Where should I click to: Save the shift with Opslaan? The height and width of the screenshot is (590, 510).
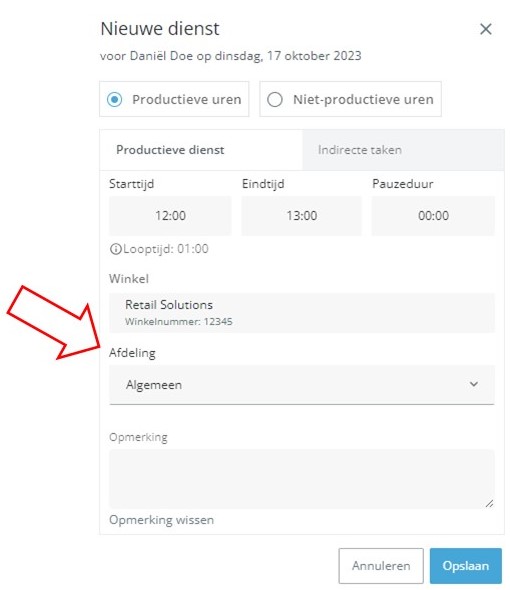tap(466, 566)
